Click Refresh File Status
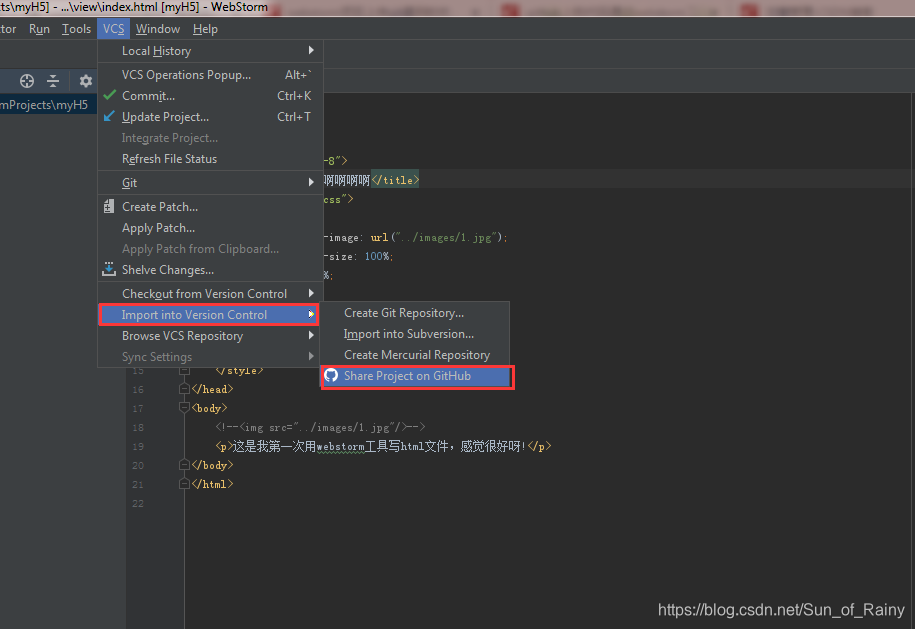The image size is (915, 629). click(210, 159)
